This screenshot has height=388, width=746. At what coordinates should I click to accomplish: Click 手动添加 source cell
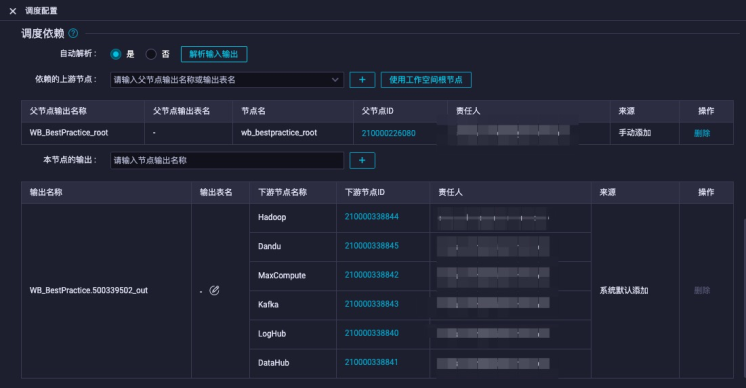pos(635,133)
